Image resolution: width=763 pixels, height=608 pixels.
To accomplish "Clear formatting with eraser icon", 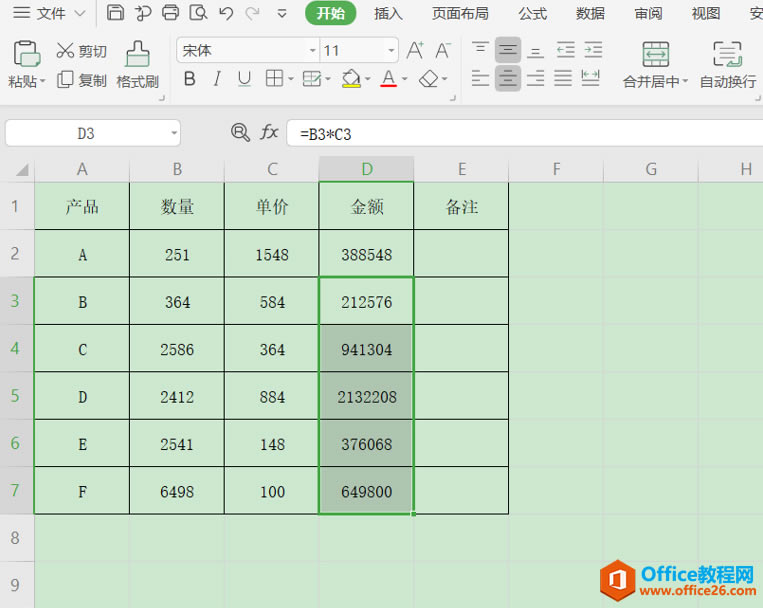I will [429, 78].
